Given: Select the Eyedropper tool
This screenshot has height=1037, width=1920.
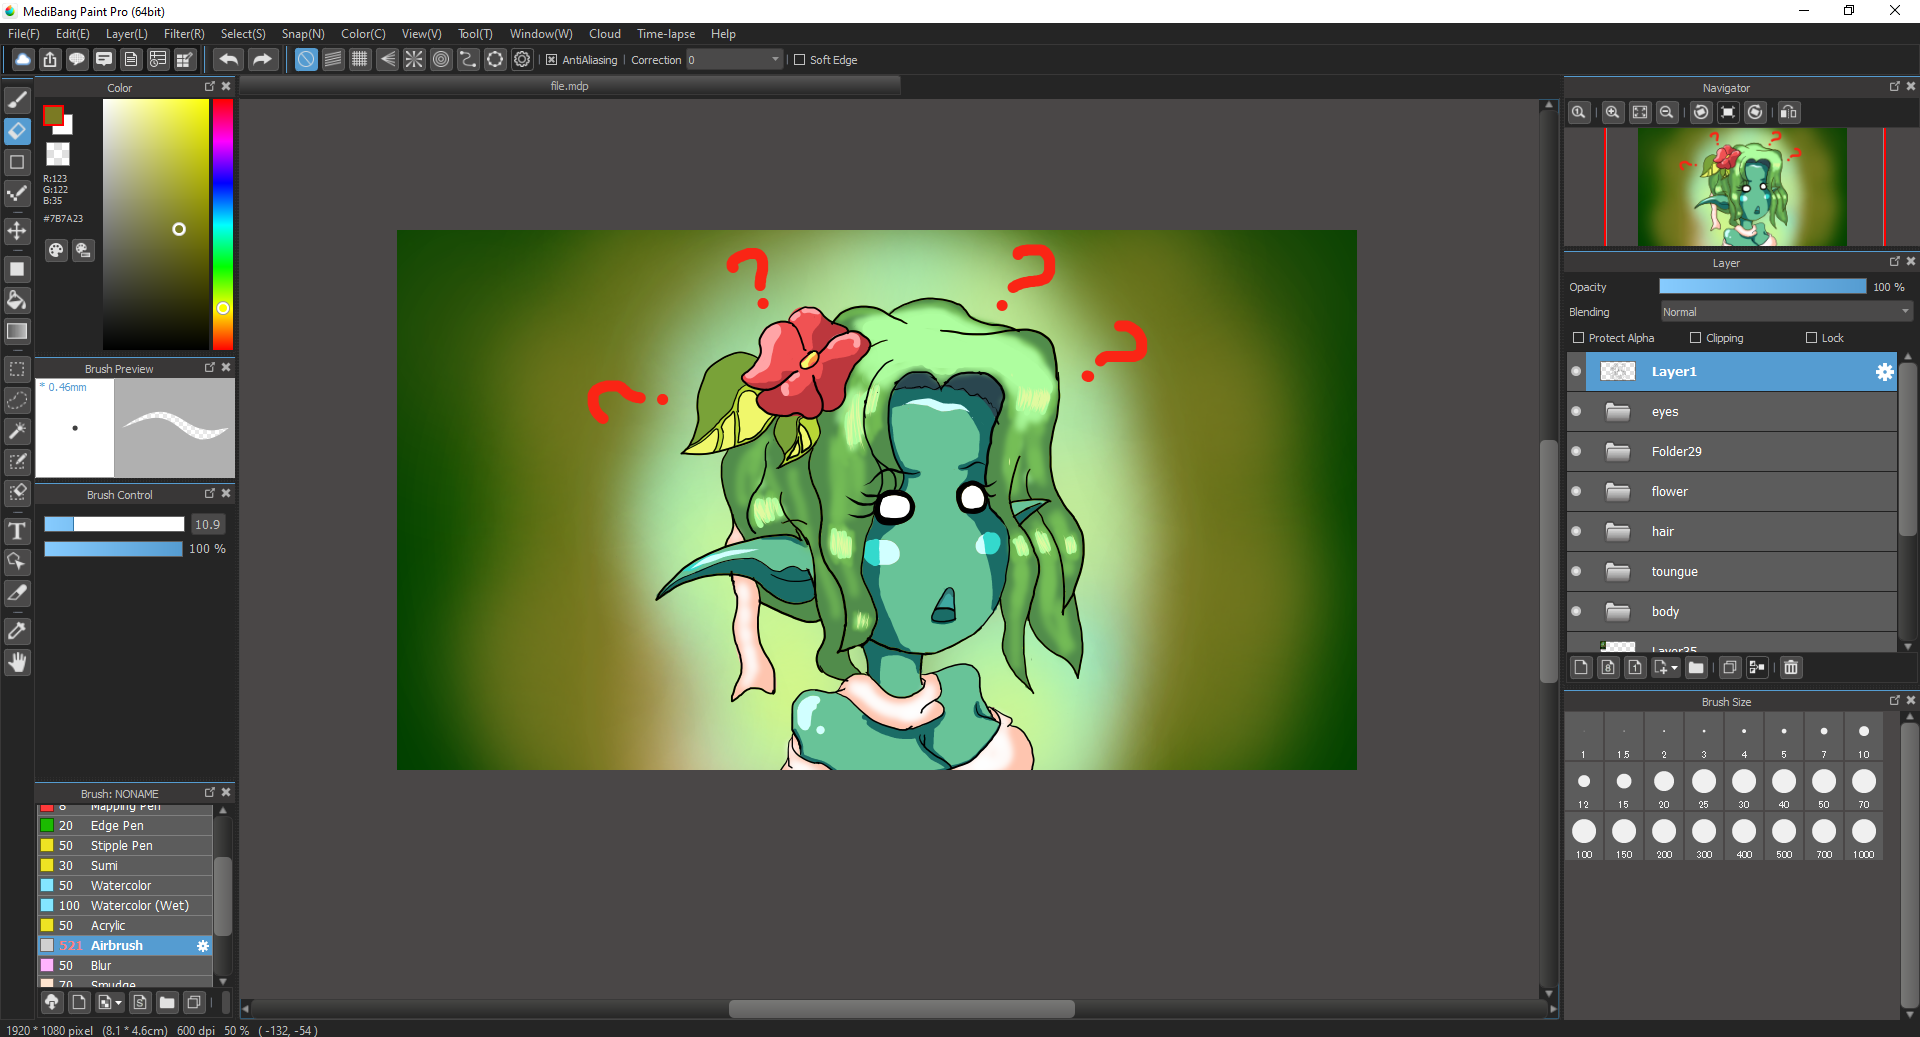Looking at the screenshot, I should [x=17, y=631].
